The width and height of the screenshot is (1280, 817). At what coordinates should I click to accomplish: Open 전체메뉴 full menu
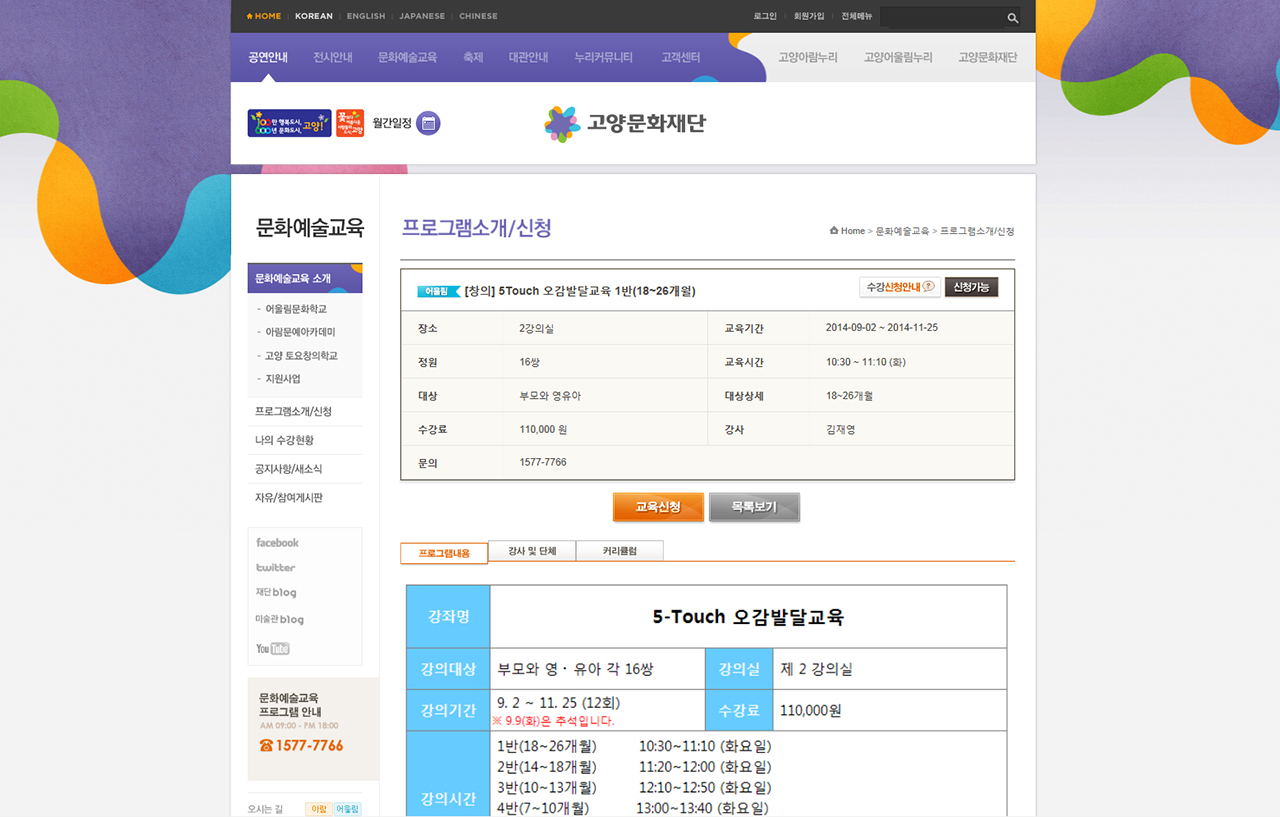point(857,16)
